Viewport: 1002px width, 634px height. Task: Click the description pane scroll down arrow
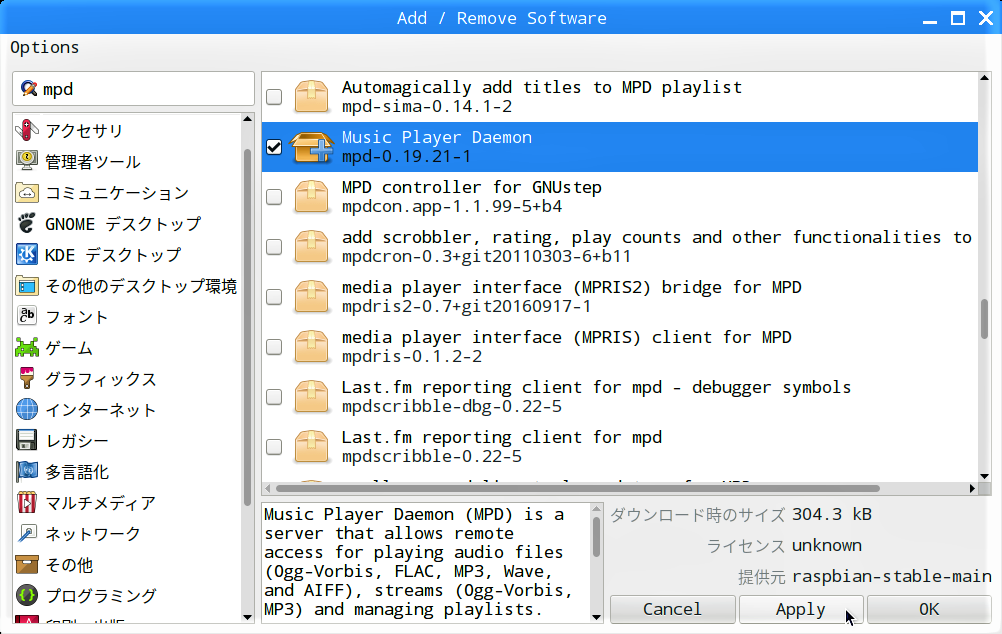pyautogui.click(x=596, y=617)
